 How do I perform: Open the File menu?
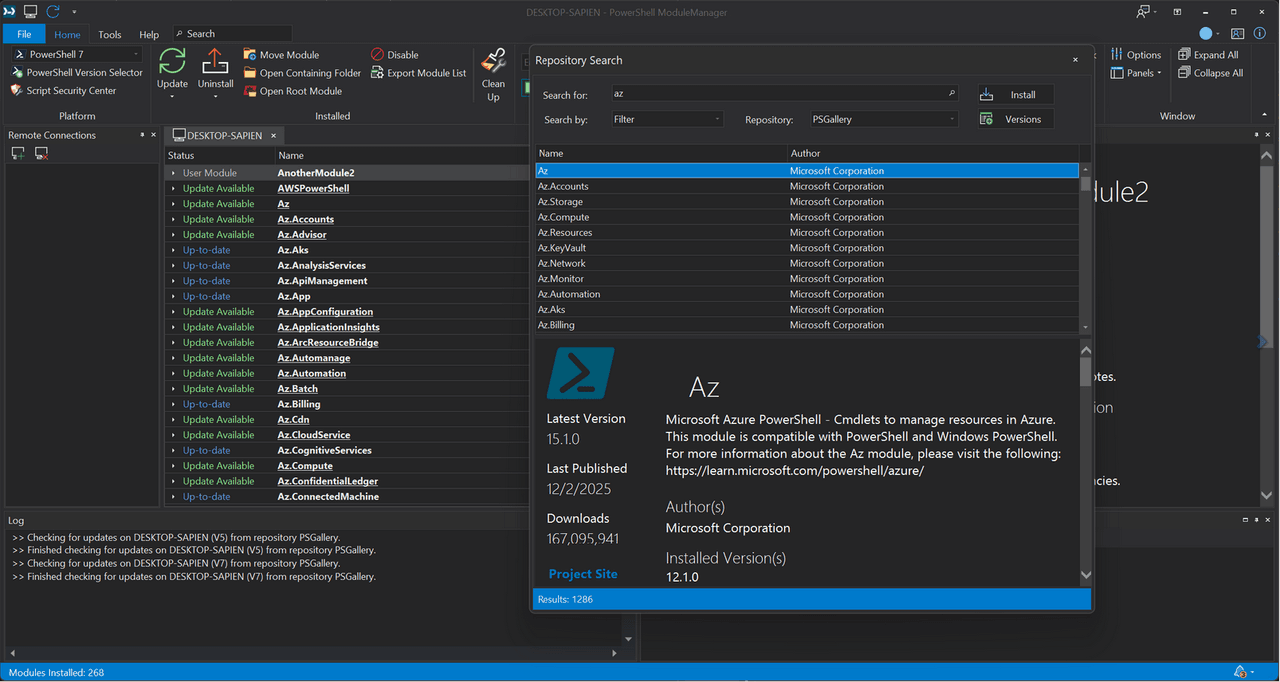(x=24, y=34)
